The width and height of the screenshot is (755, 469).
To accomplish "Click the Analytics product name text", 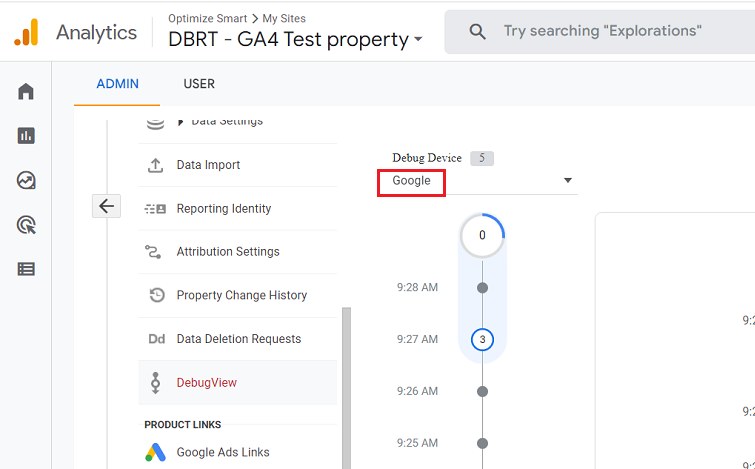I will 96,33.
